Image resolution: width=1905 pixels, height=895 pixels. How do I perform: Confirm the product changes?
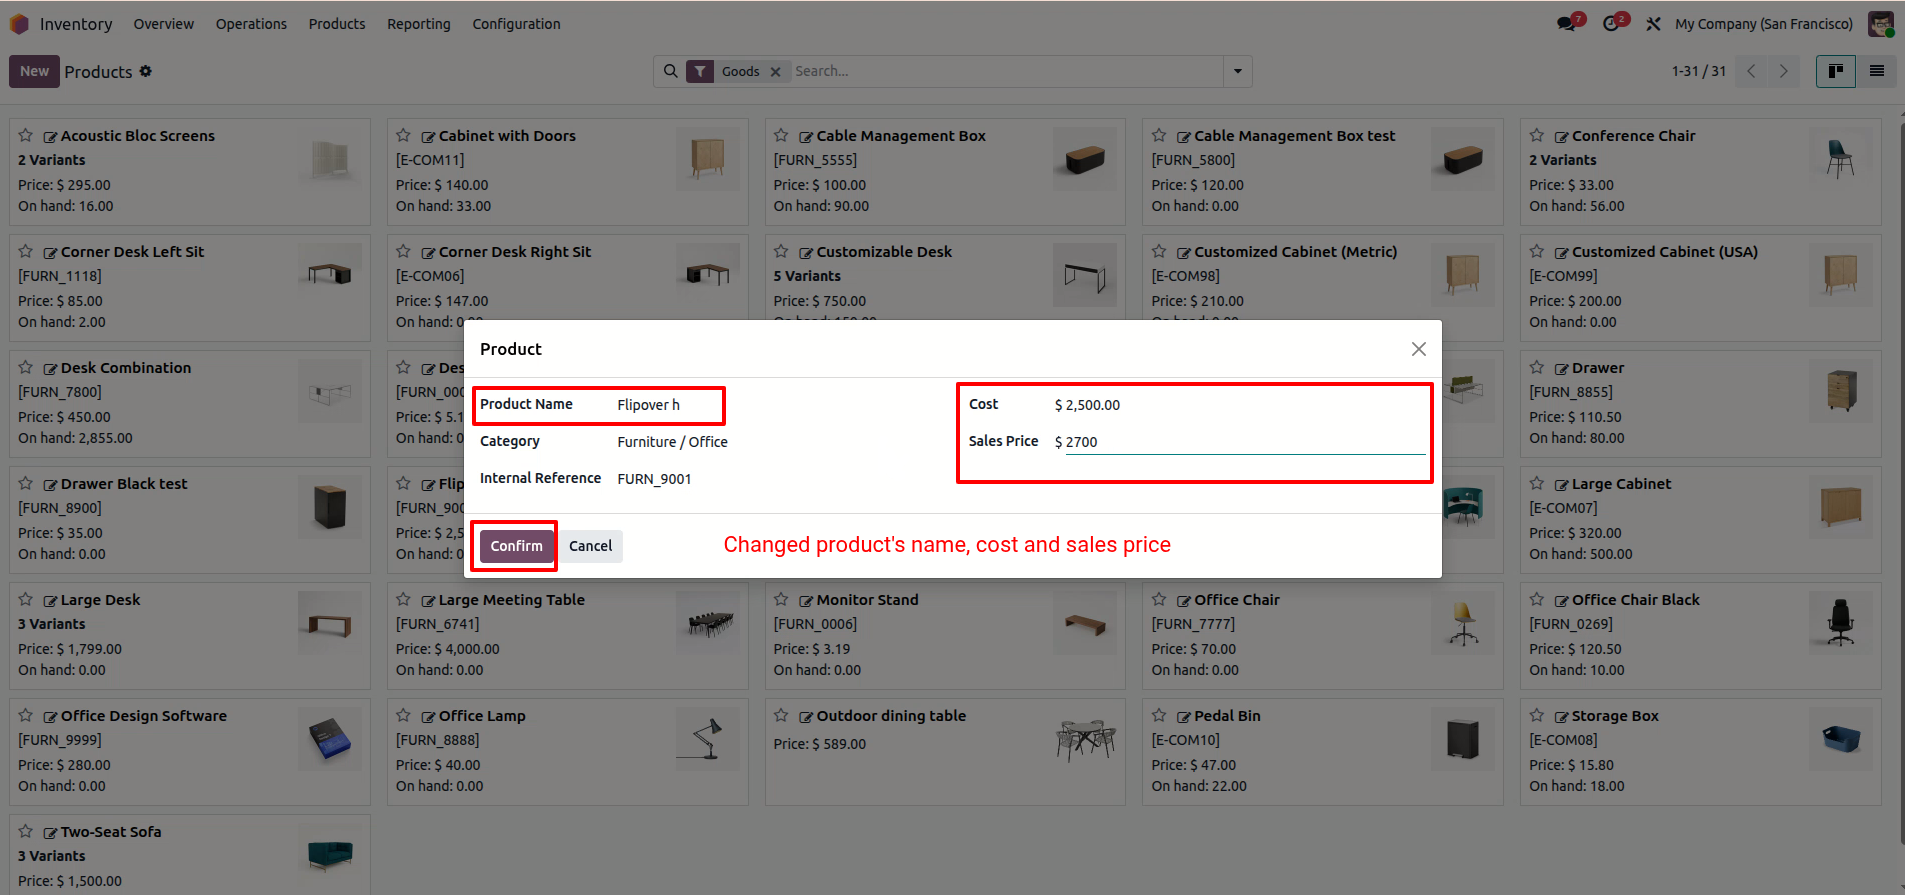[517, 546]
